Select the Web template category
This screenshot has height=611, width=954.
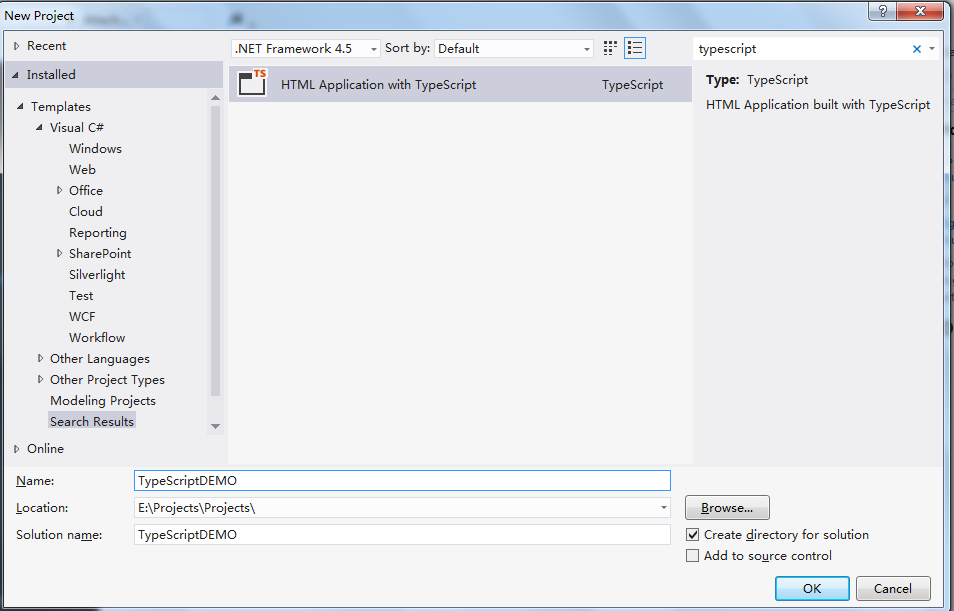click(82, 169)
